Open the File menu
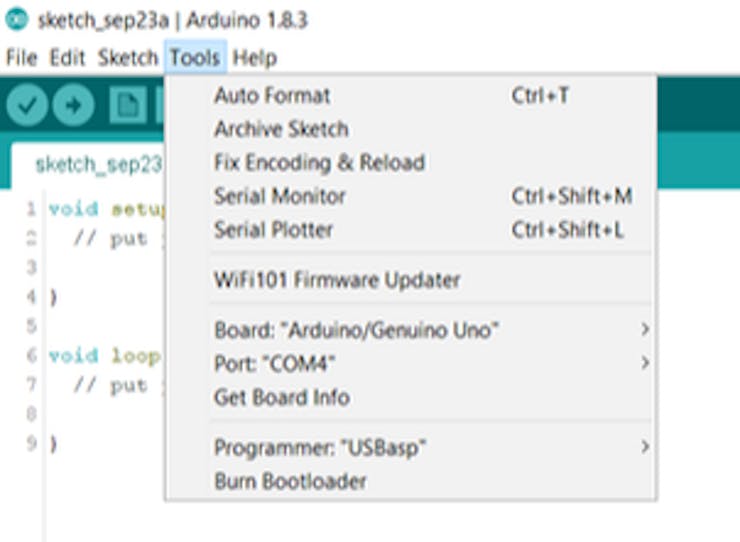Viewport: 740px width, 542px height. pyautogui.click(x=21, y=58)
